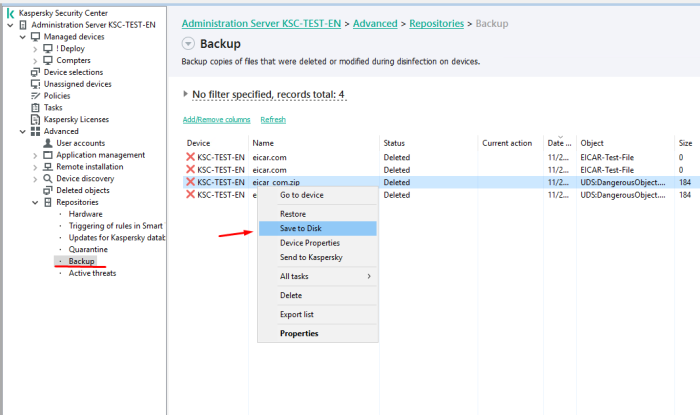Click the User accounts person icon
This screenshot has width=700, height=415.
47,143
